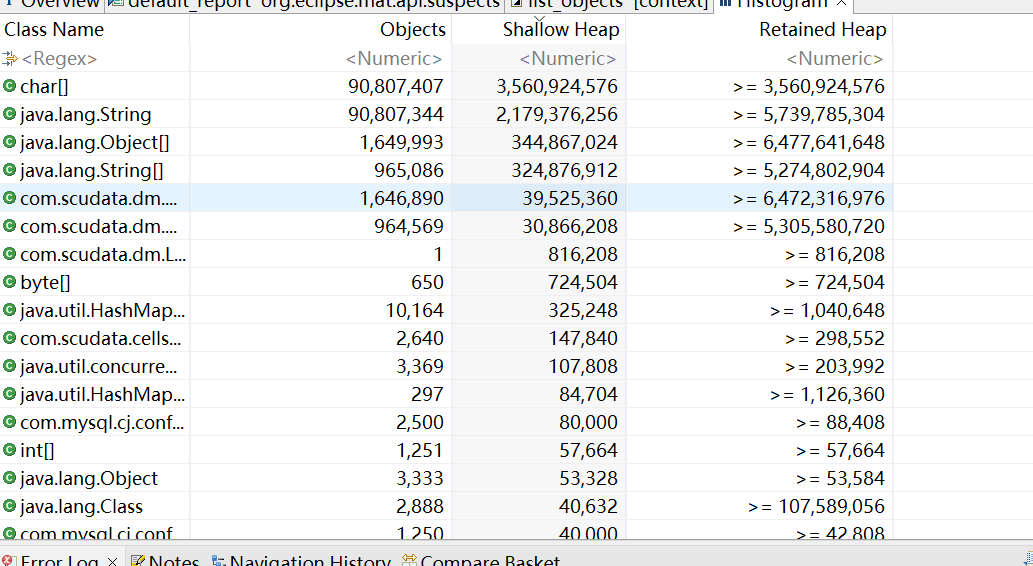Sort by the Retained Heap column header
Viewport: 1033px width, 566px height.
[822, 30]
